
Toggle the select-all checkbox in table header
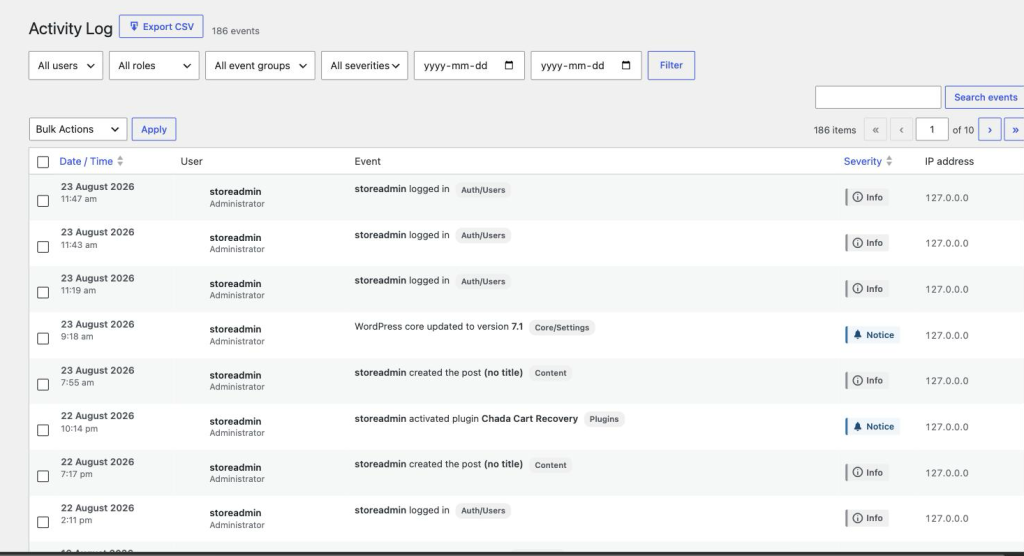[43, 162]
